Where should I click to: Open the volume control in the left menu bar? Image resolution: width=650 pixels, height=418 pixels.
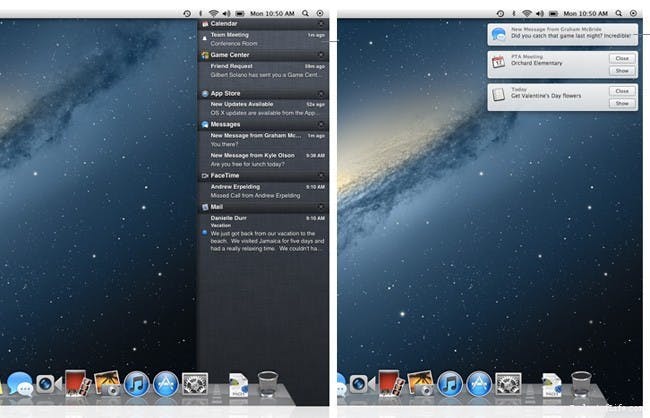click(226, 13)
